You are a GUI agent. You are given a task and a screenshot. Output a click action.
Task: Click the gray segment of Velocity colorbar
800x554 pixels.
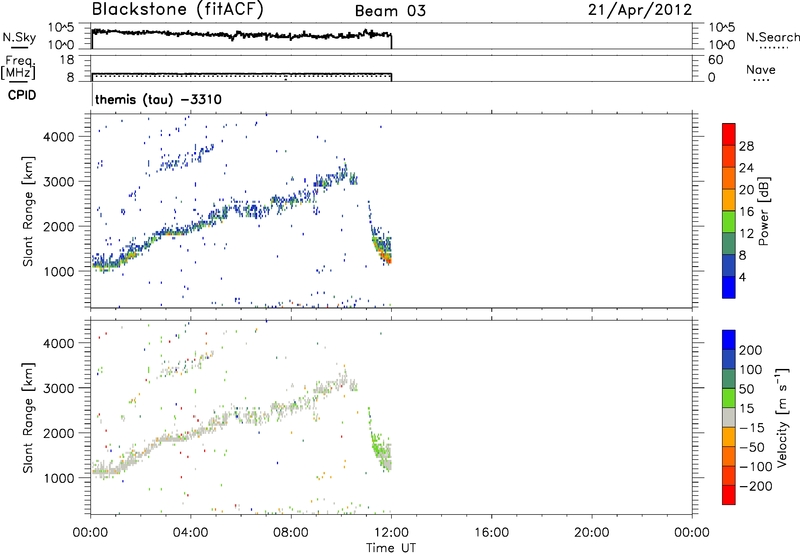[729, 417]
